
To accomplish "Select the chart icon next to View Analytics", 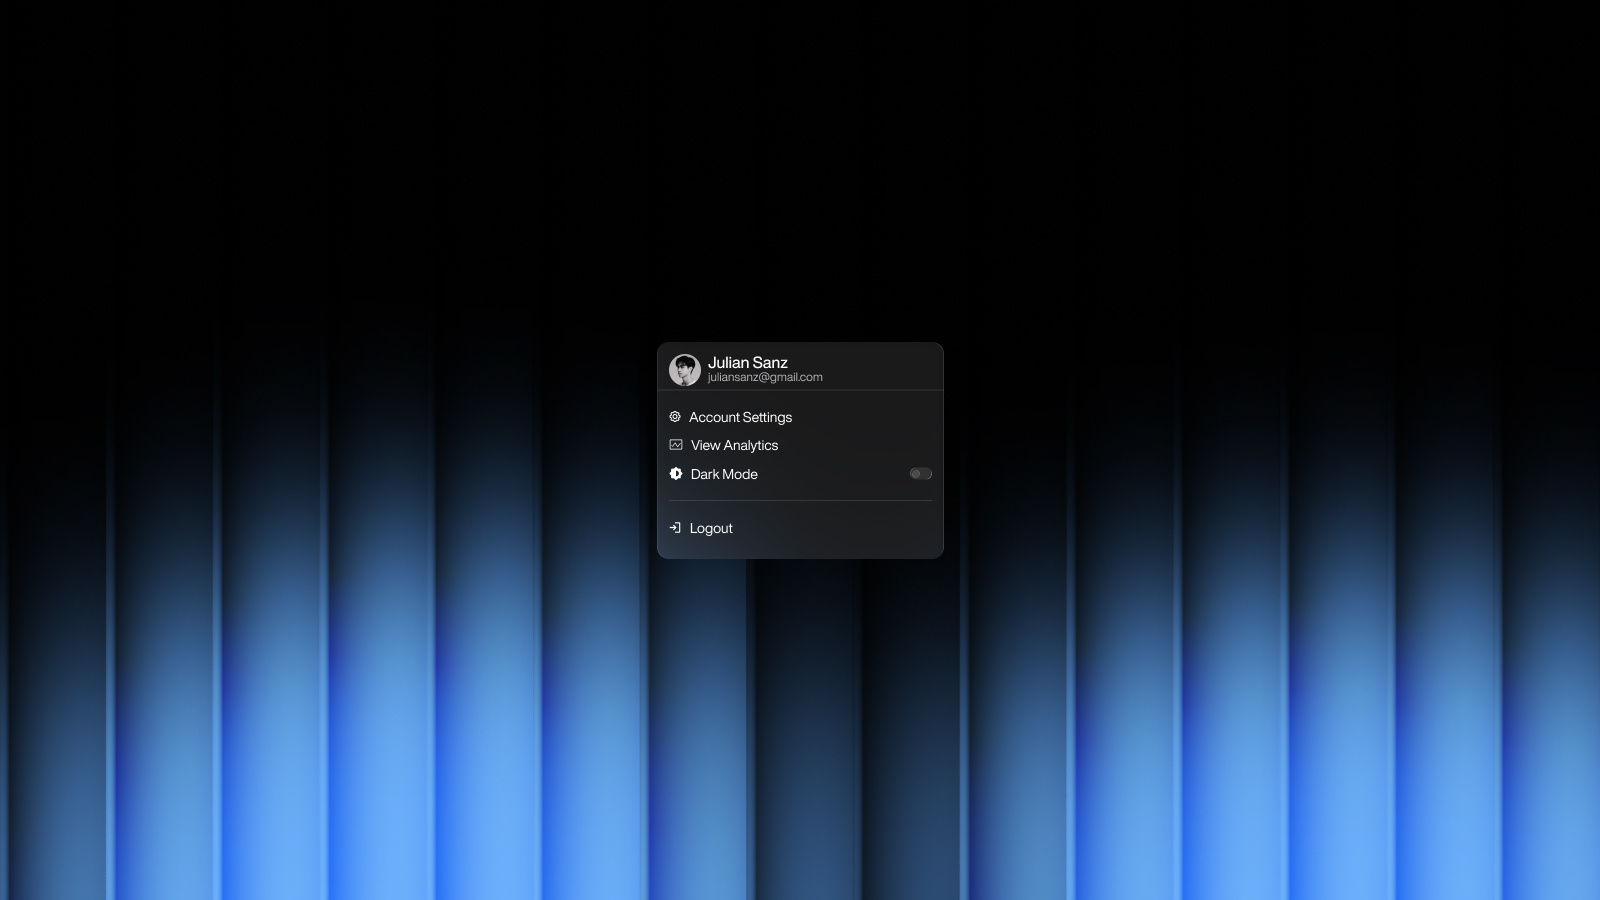I will (x=676, y=445).
